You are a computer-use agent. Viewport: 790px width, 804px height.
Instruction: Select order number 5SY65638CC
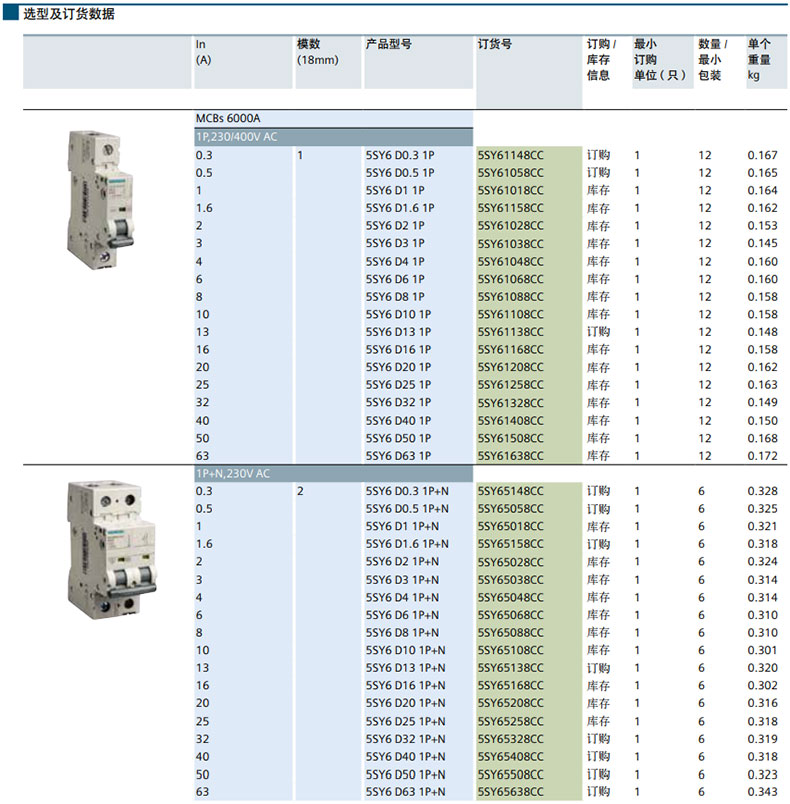point(511,792)
